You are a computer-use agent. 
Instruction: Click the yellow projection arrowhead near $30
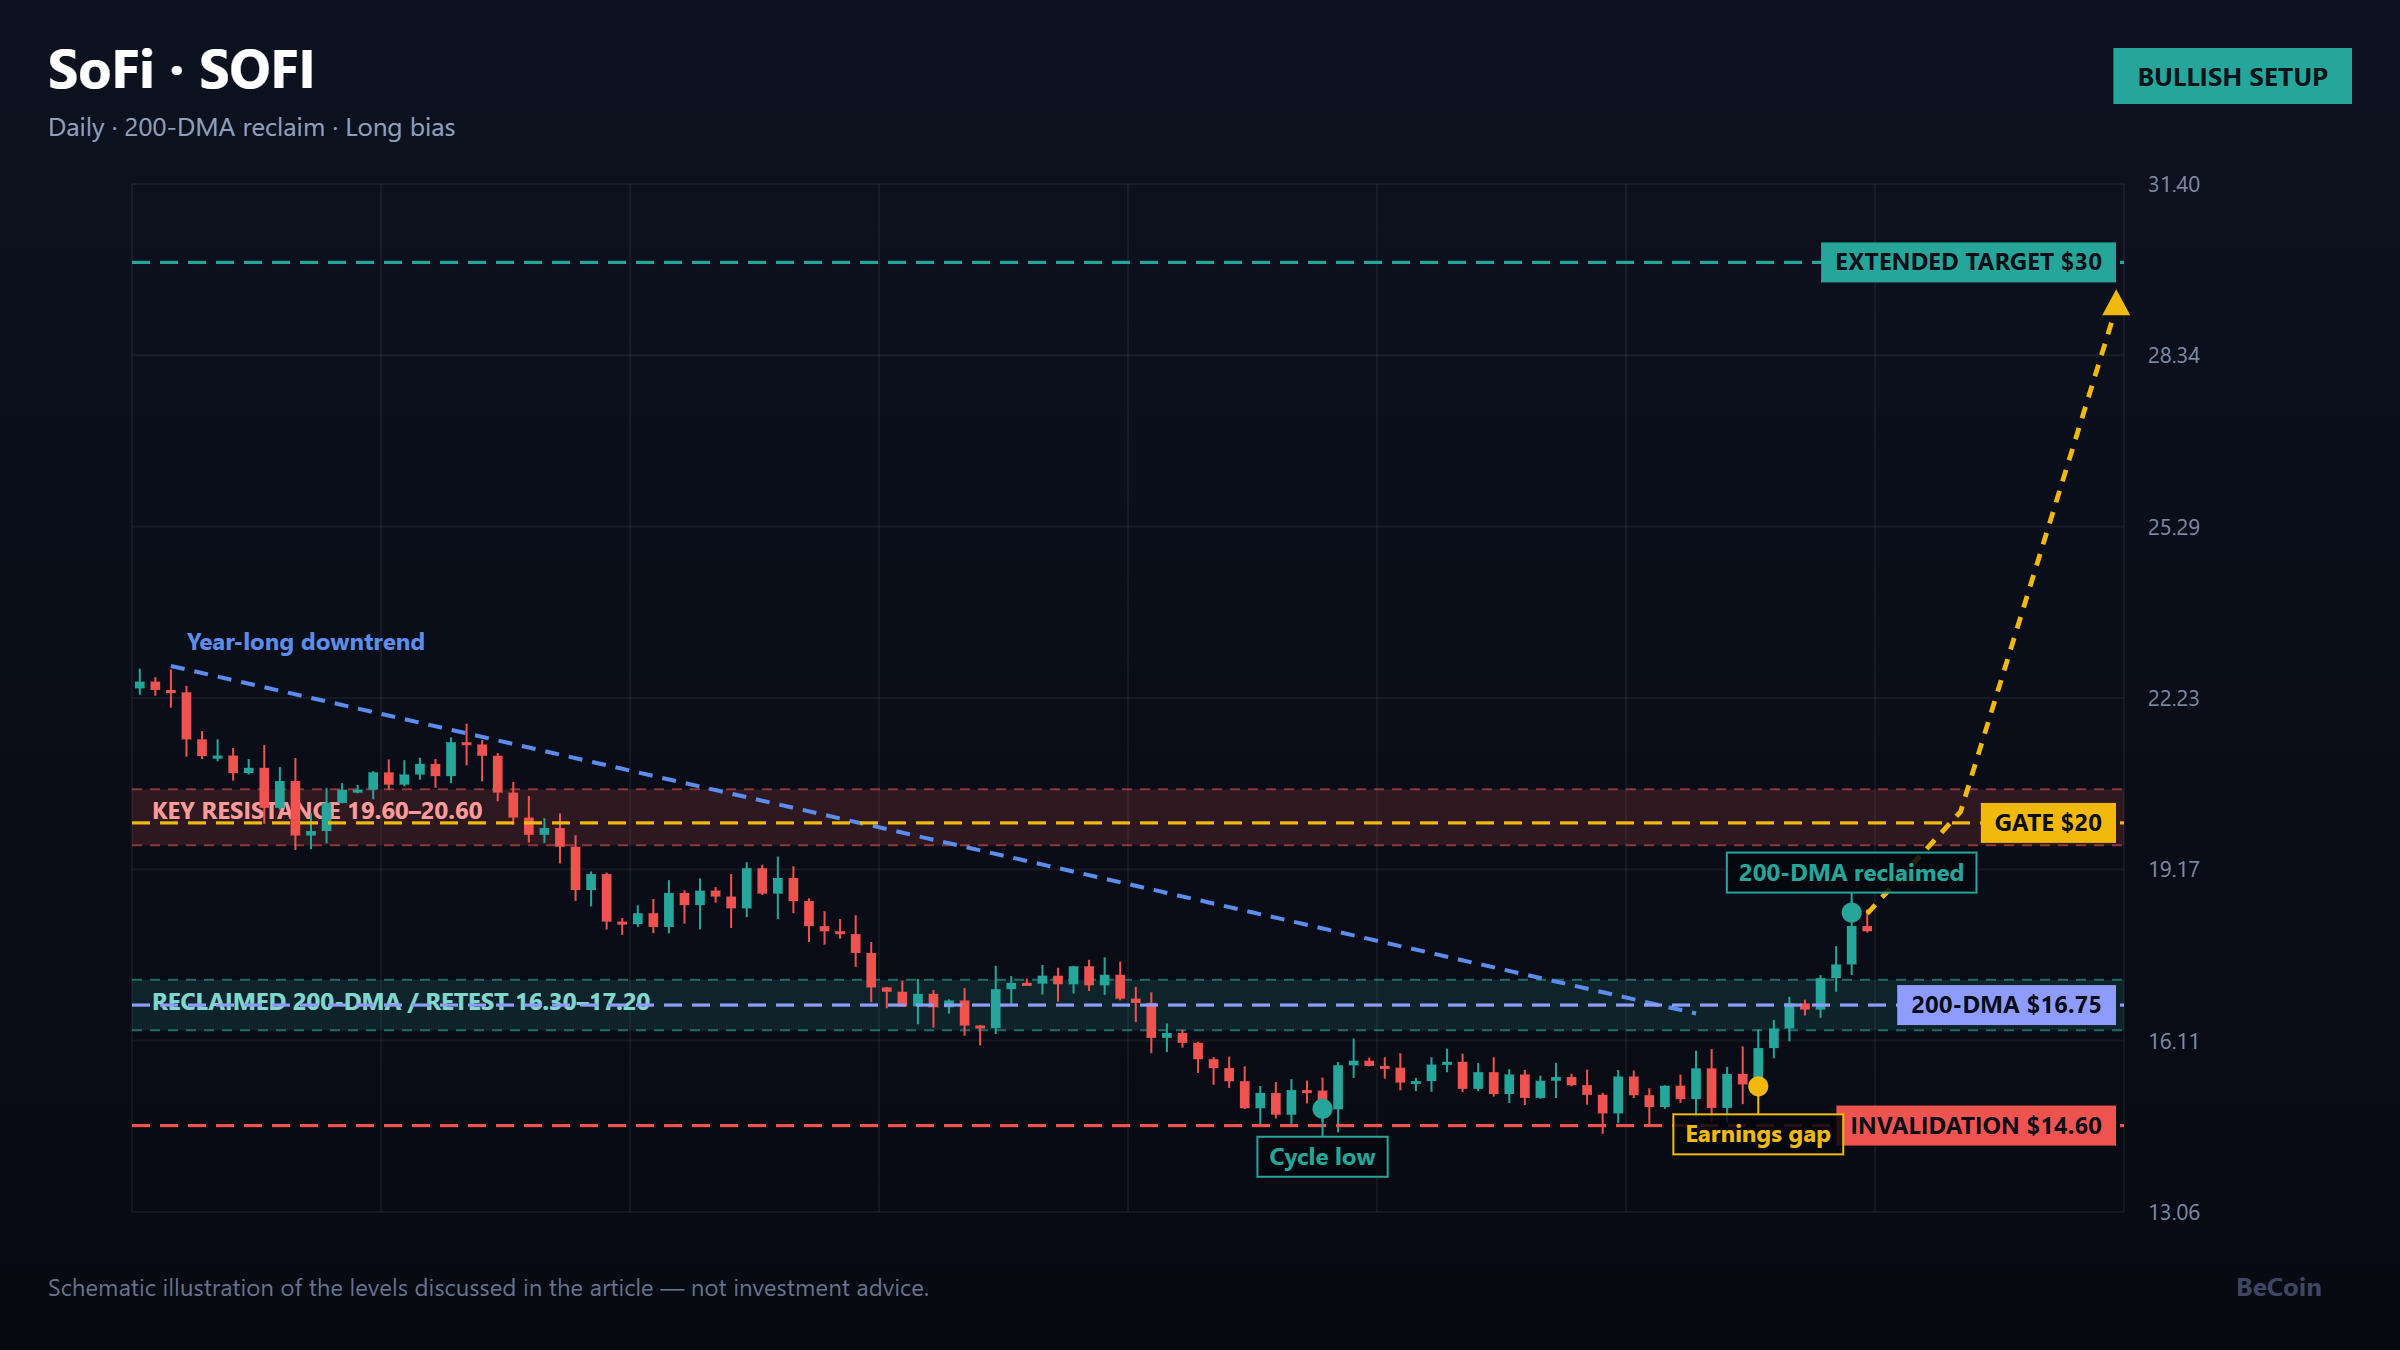click(2116, 302)
